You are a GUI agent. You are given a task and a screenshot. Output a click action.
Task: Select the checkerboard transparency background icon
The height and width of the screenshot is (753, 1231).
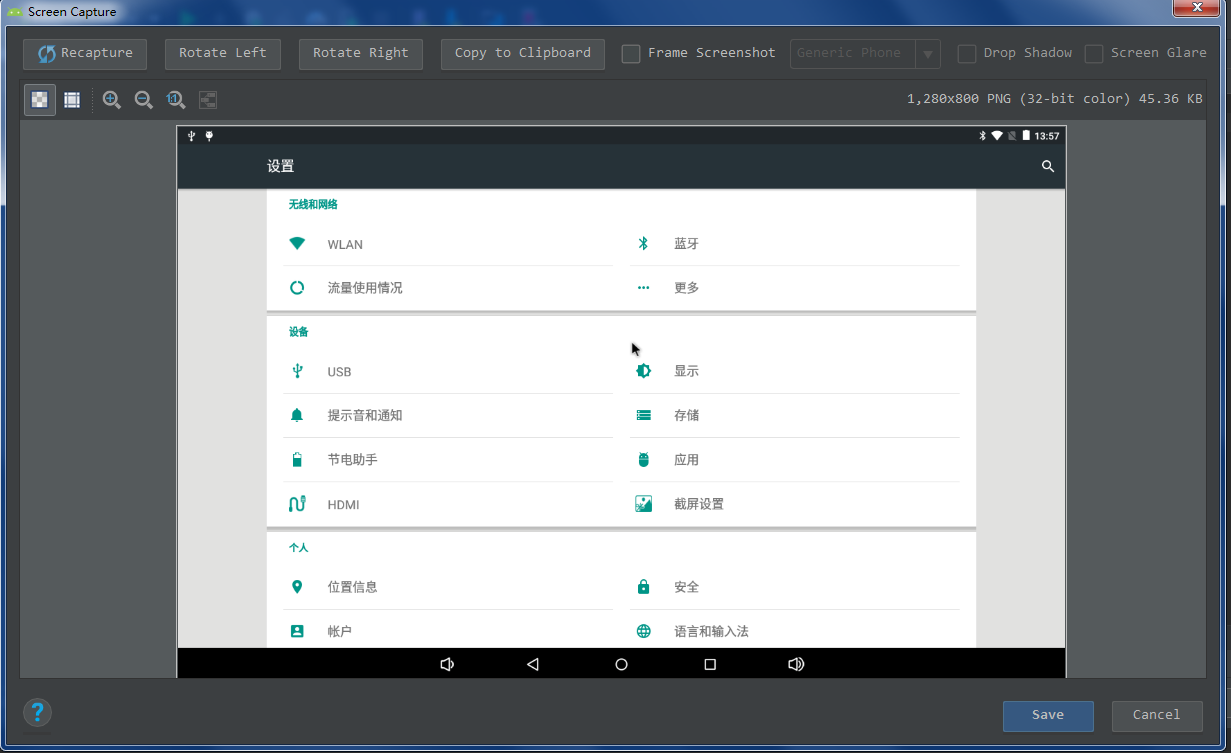tap(38, 99)
